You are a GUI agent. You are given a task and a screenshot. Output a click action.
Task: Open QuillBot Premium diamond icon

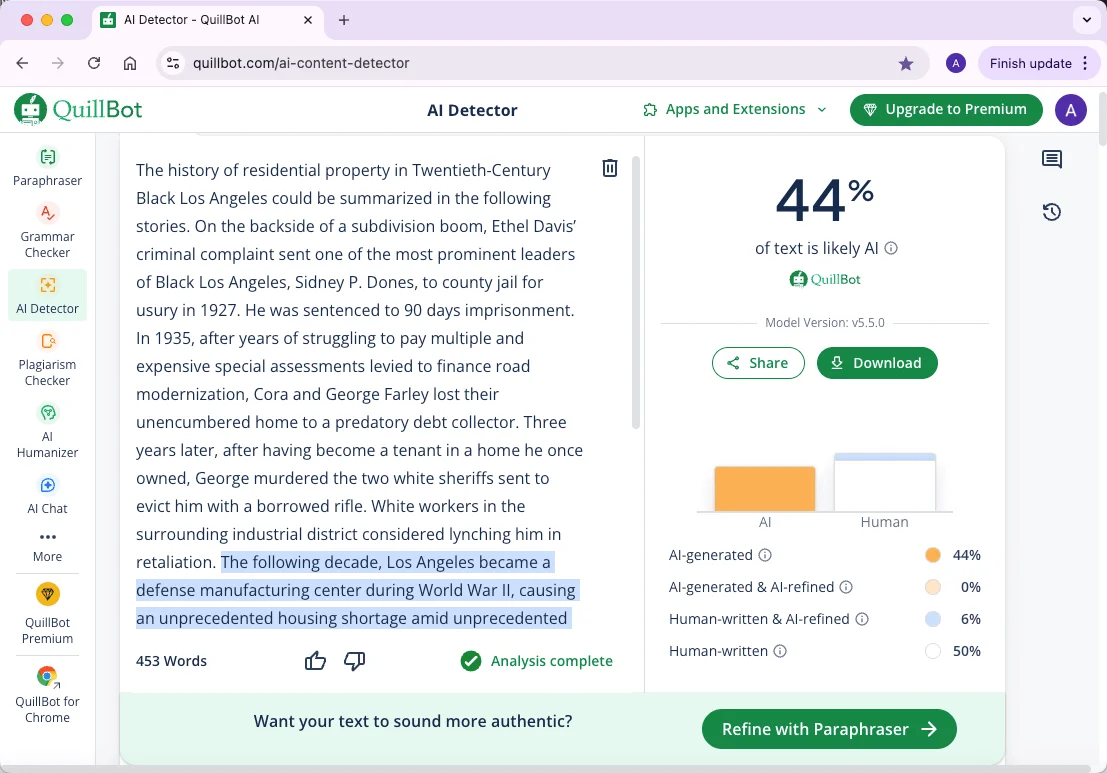(47, 594)
